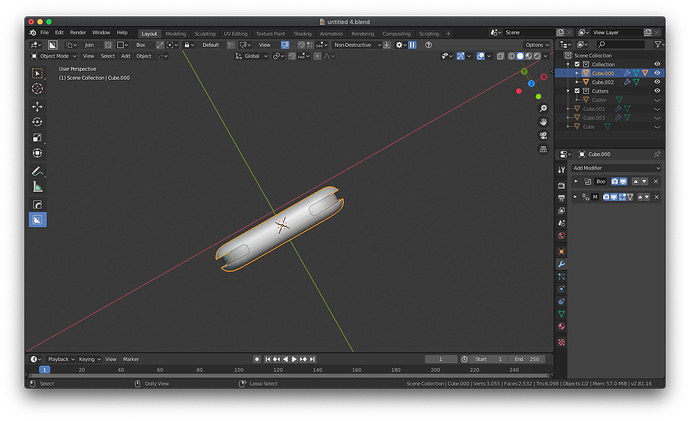Pick the Annotate pencil tool
The width and height of the screenshot is (690, 421).
click(x=37, y=171)
